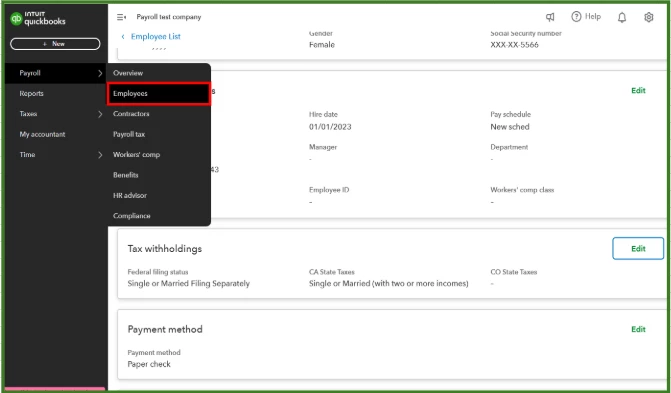Expand the Time menu chevron
Image resolution: width=671 pixels, height=393 pixels.
(x=100, y=155)
